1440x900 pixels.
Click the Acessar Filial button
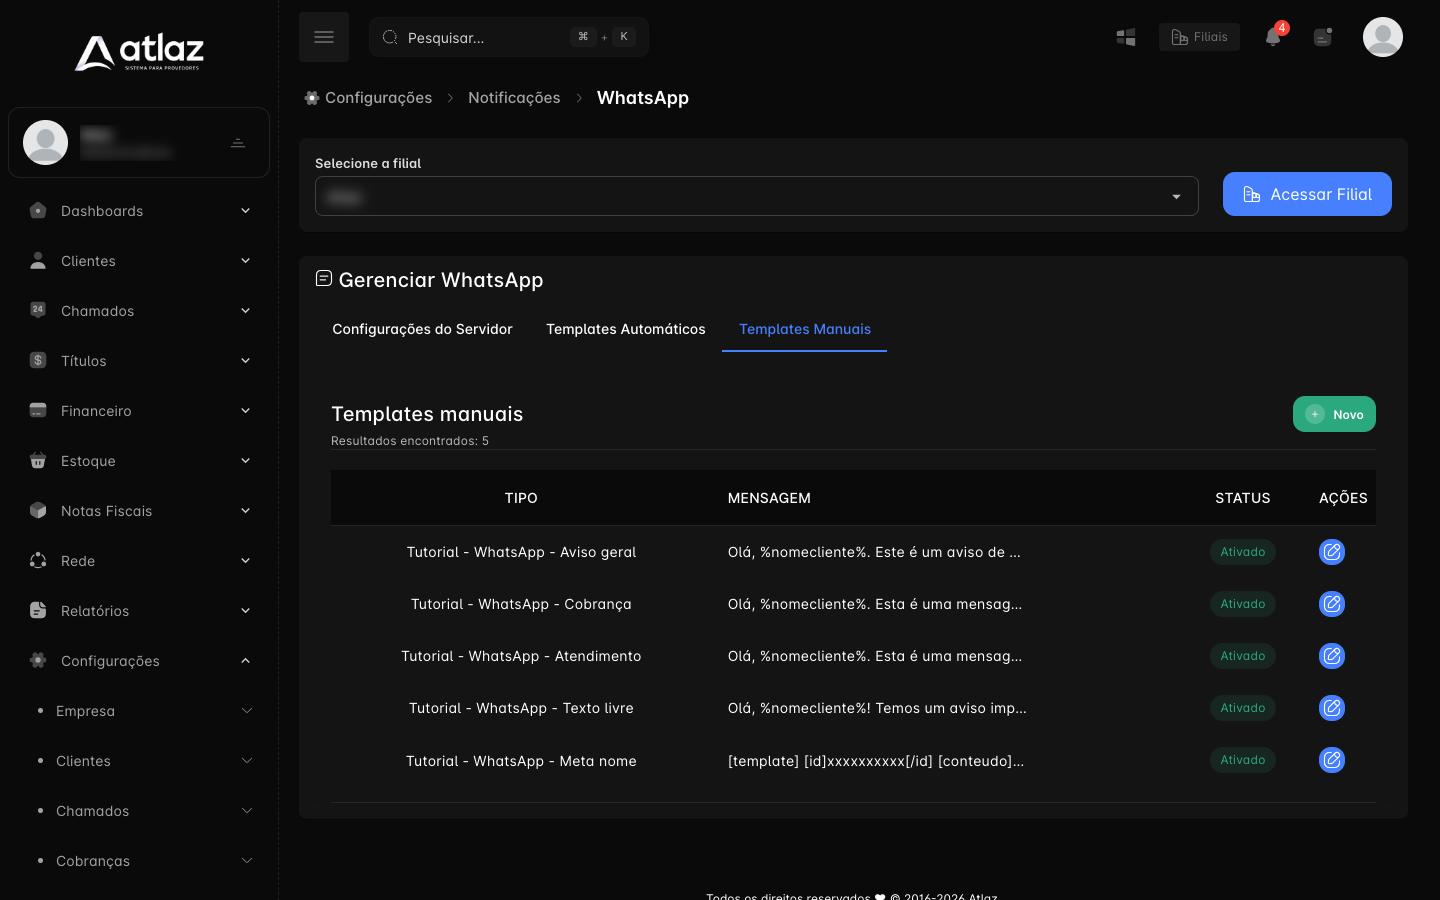[x=1307, y=194]
